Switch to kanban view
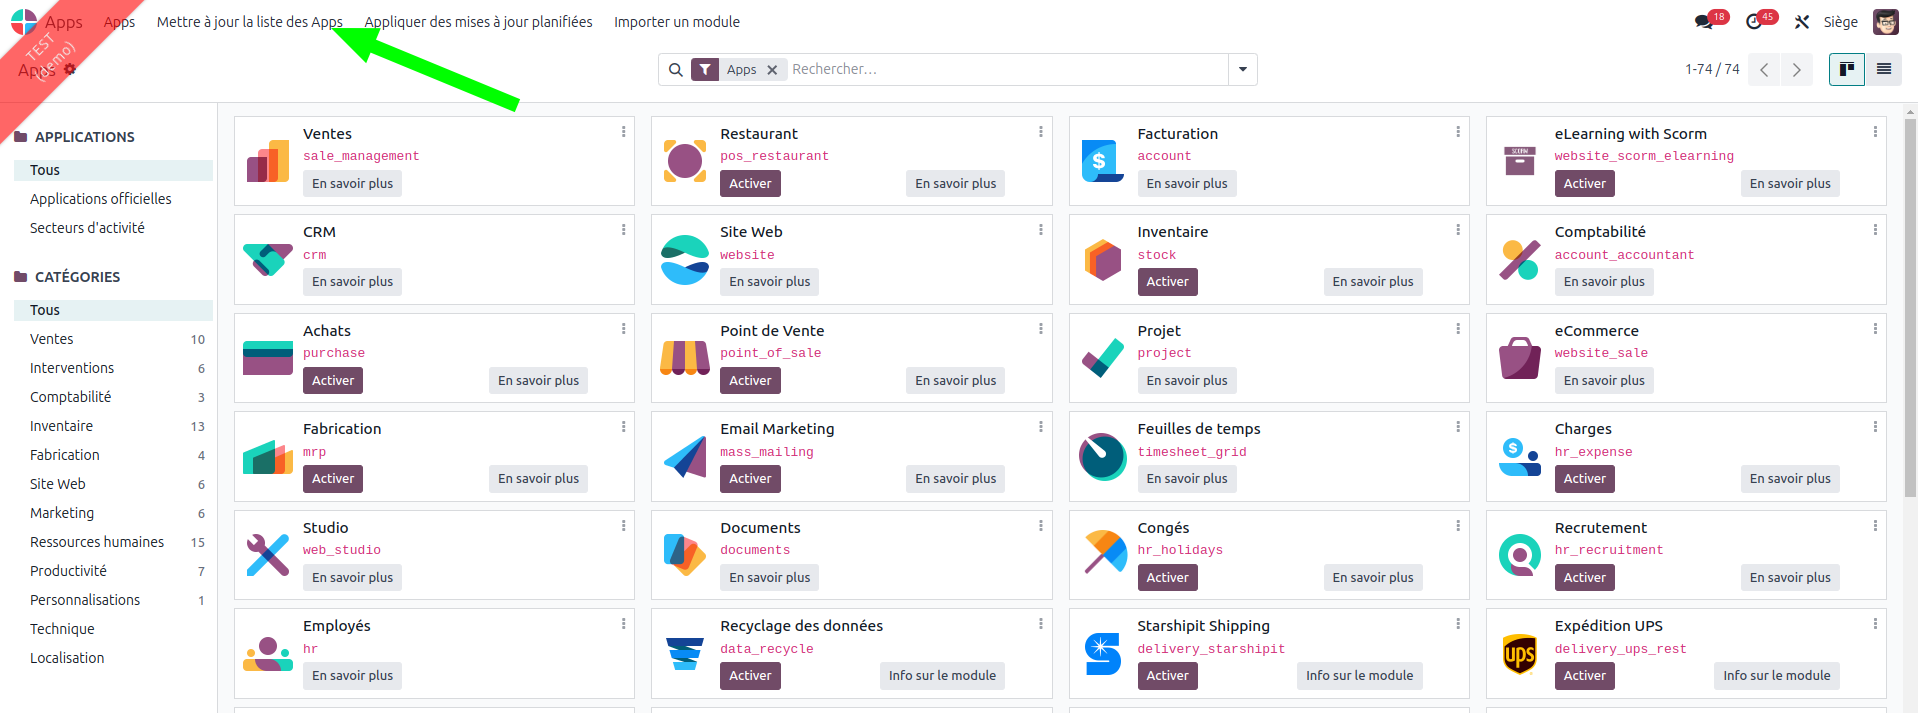Viewport: 1918px width, 713px height. pos(1846,69)
